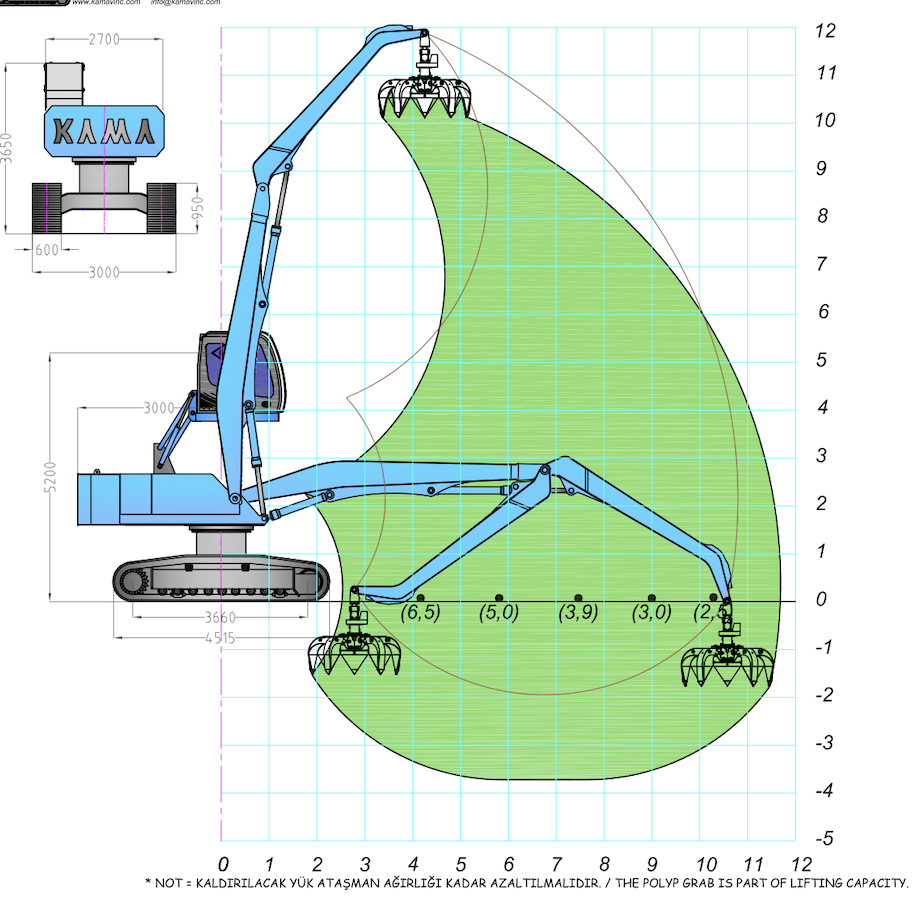
Task: Select the 3000 tail dimension on the side view
Action: pyautogui.click(x=159, y=407)
